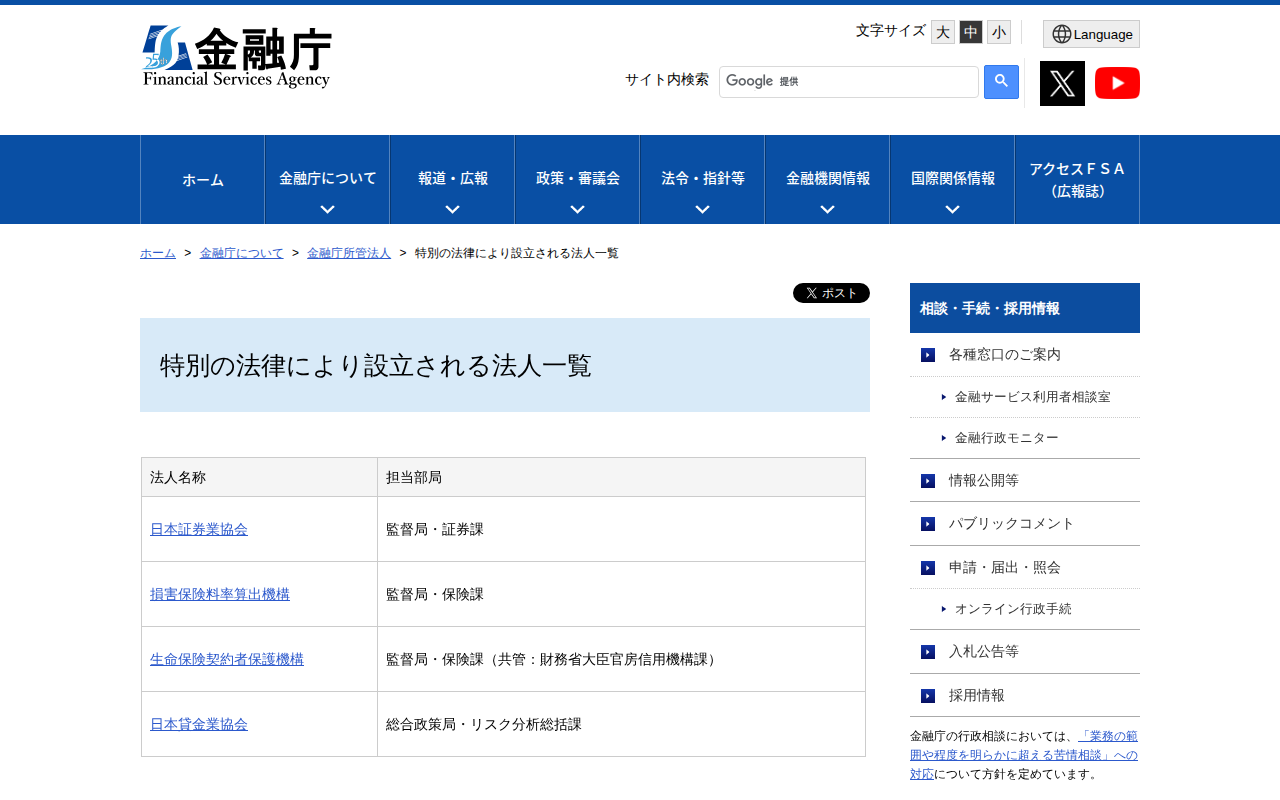The height and width of the screenshot is (800, 1280).
Task: Open アクセスFSA（広報誌） menu item
Action: (x=1077, y=180)
